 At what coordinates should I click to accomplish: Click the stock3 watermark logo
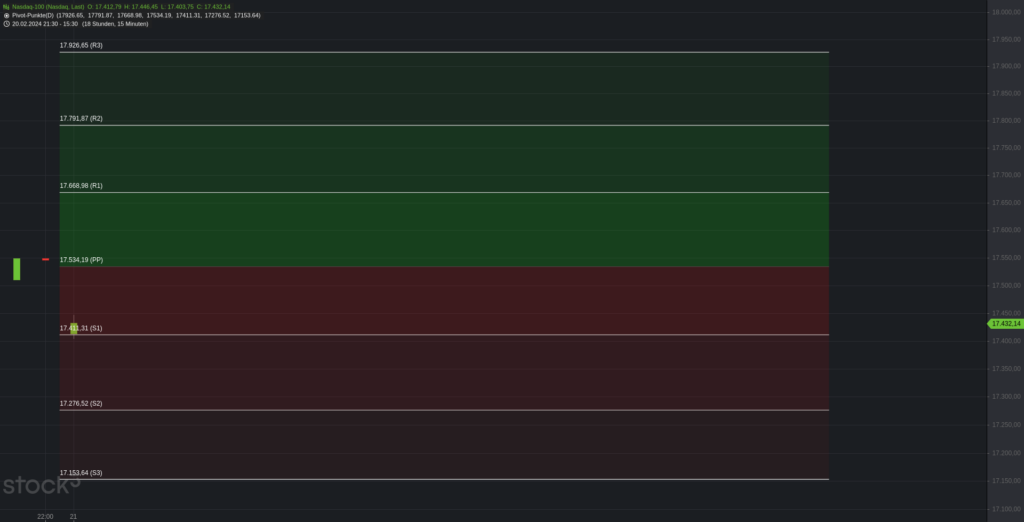41,484
